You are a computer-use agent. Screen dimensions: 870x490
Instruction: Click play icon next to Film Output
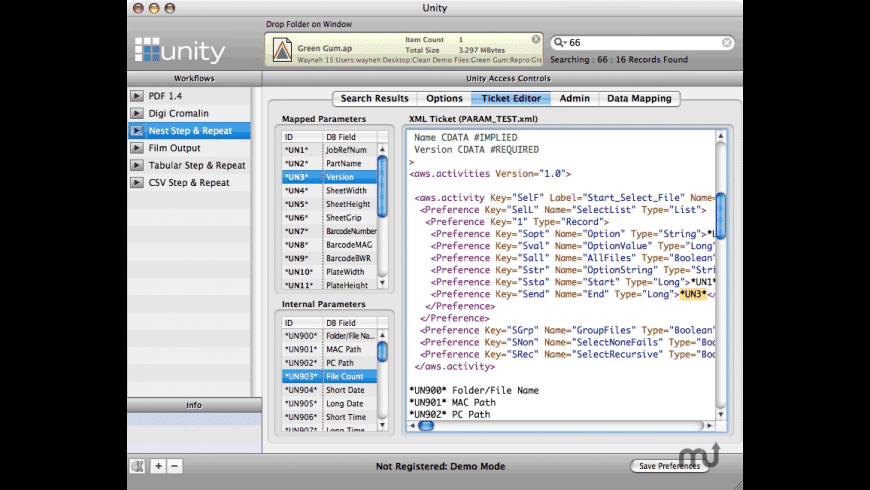click(138, 148)
